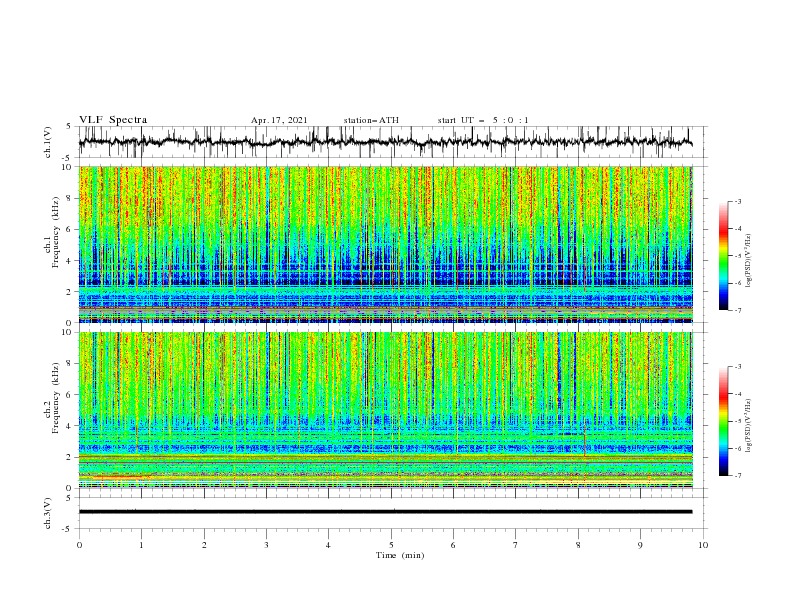The height and width of the screenshot is (612, 792).
Task: Click the 'VLF Spectra' title text
Action: 113,120
